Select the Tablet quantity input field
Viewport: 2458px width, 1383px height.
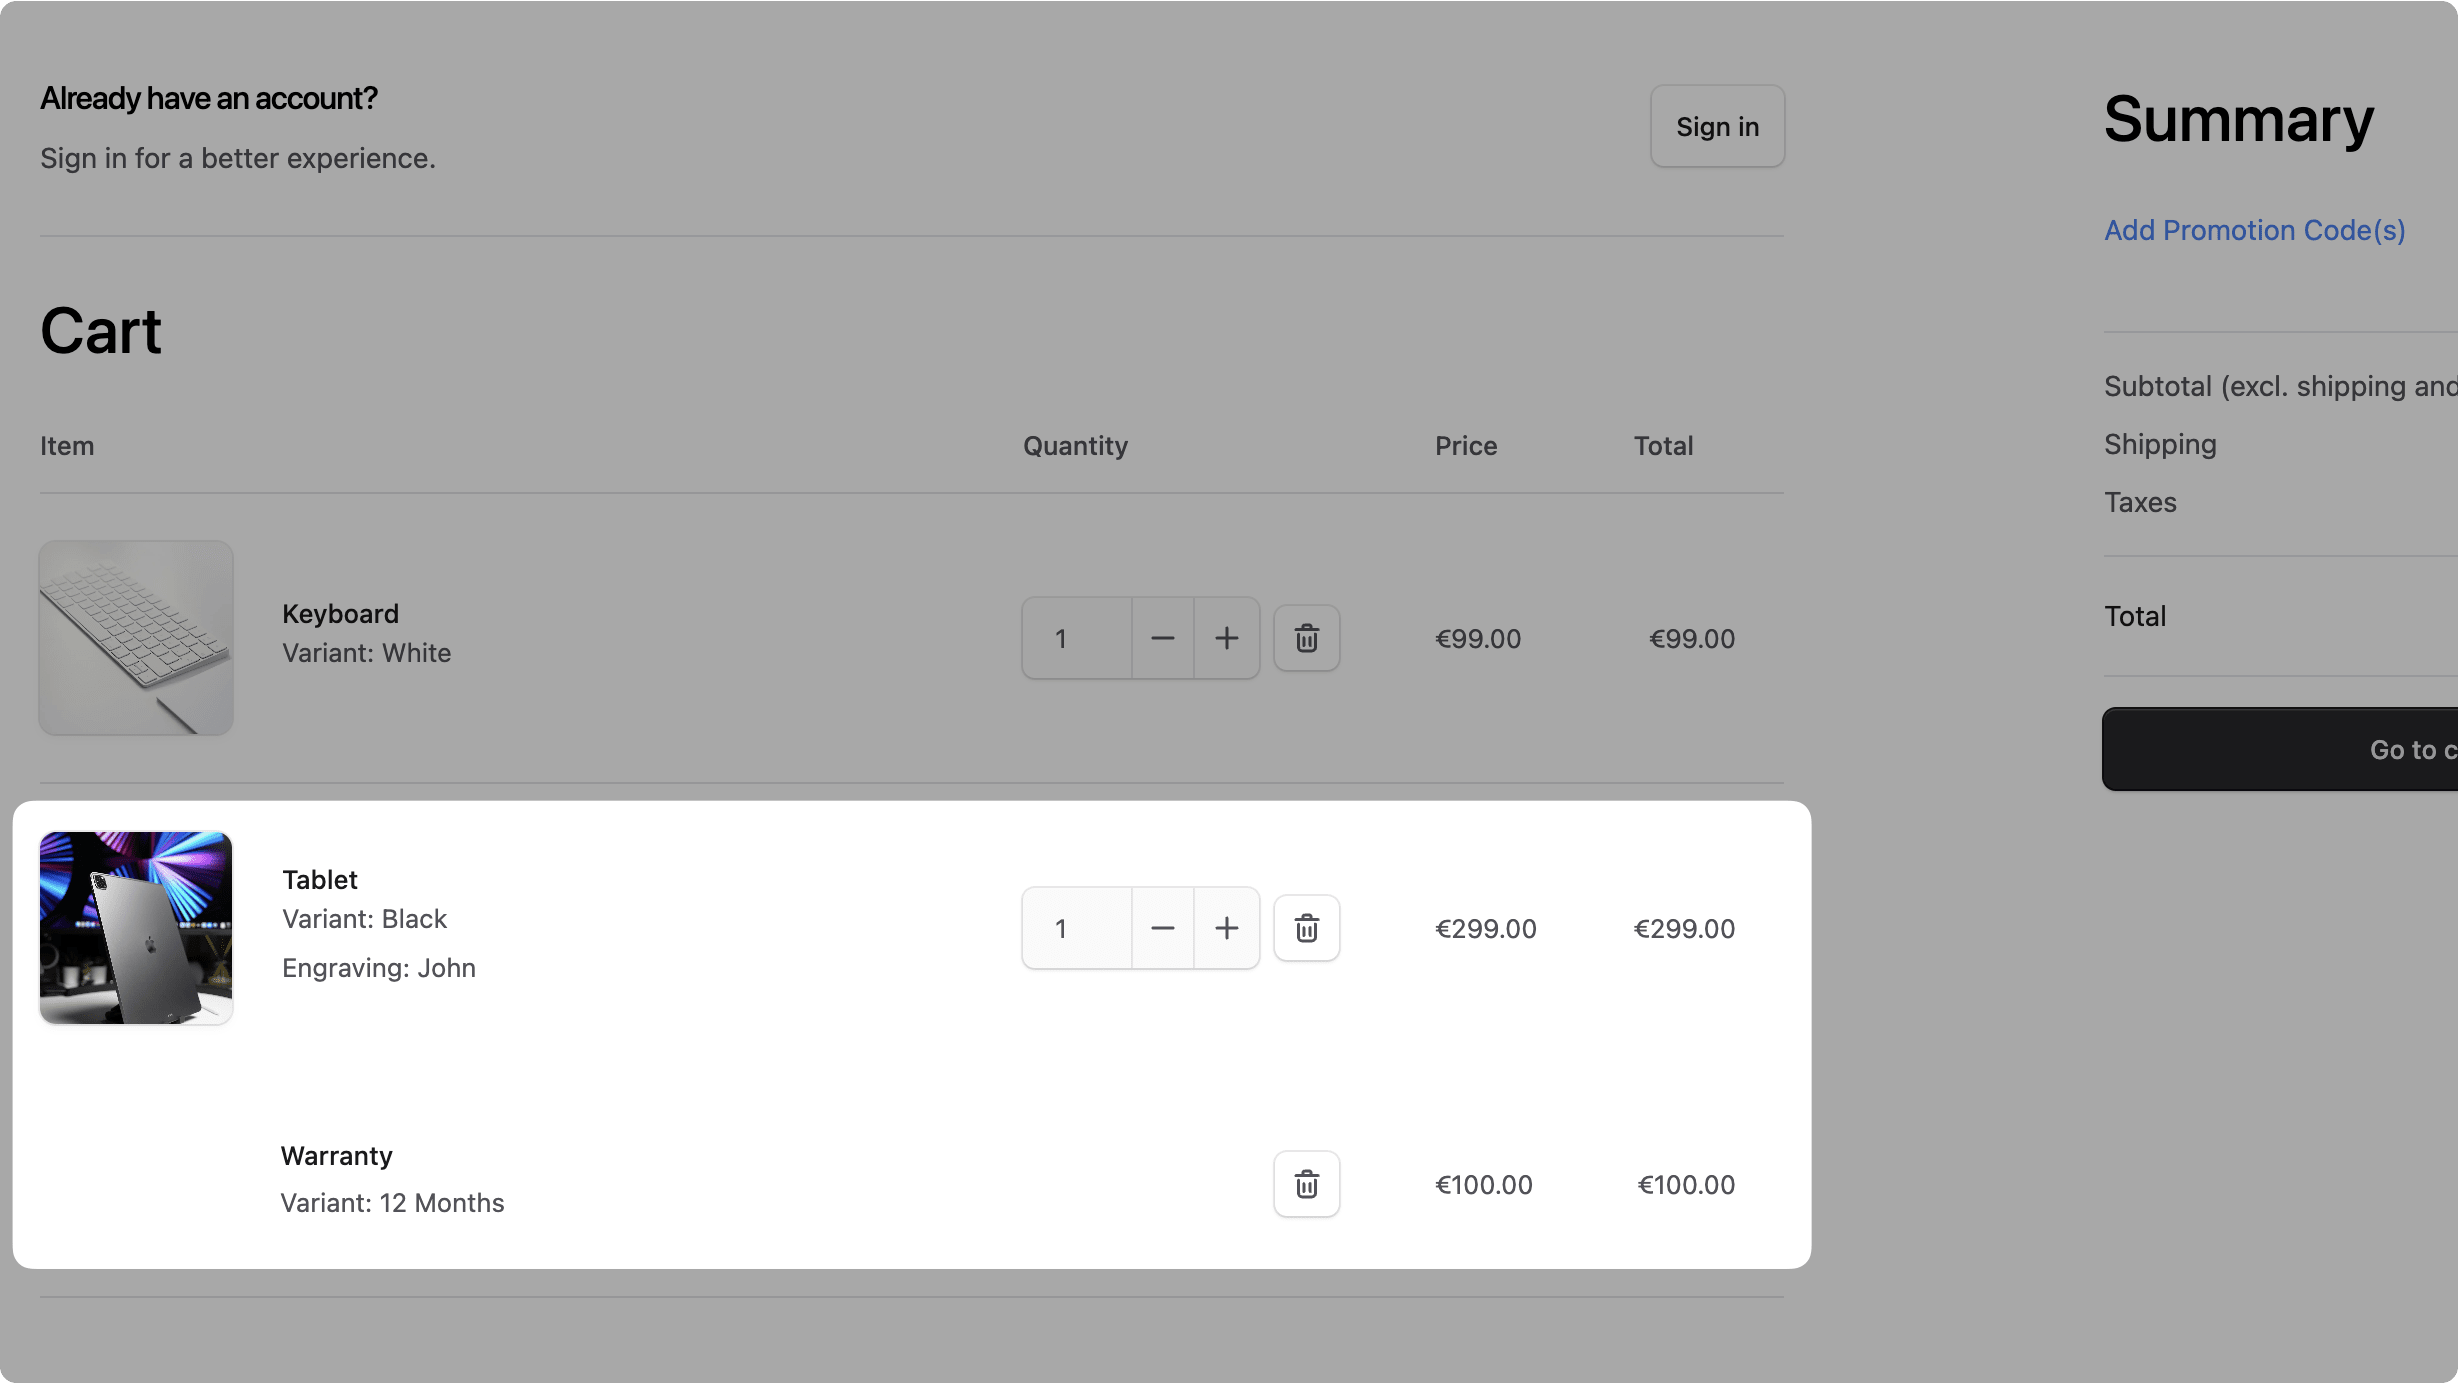(1075, 928)
